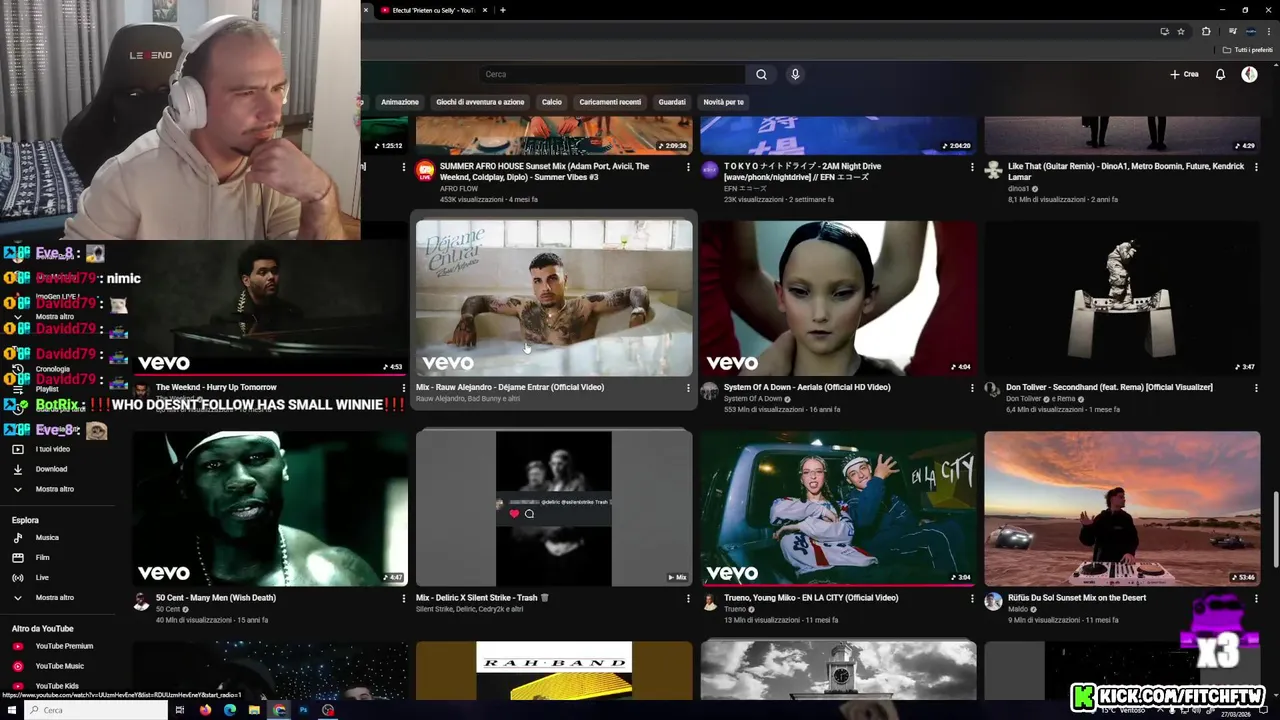Image resolution: width=1280 pixels, height=720 pixels.
Task: Filter by the Guardati chip
Action: pyautogui.click(x=672, y=102)
